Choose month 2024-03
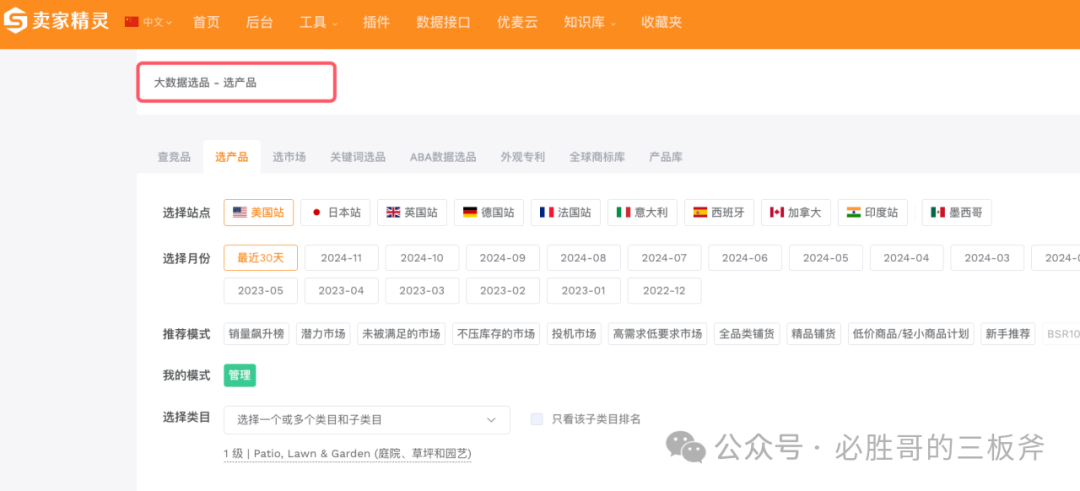 (987, 258)
